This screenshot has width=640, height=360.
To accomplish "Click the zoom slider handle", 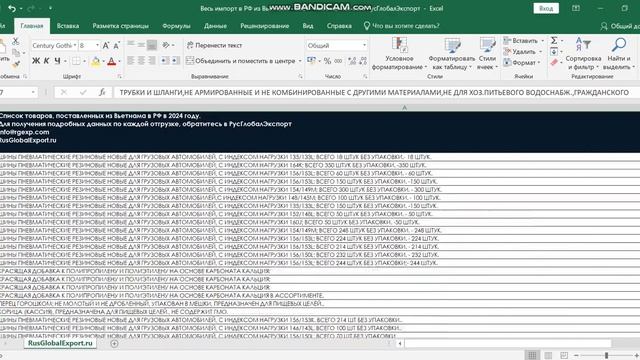I will (607, 356).
